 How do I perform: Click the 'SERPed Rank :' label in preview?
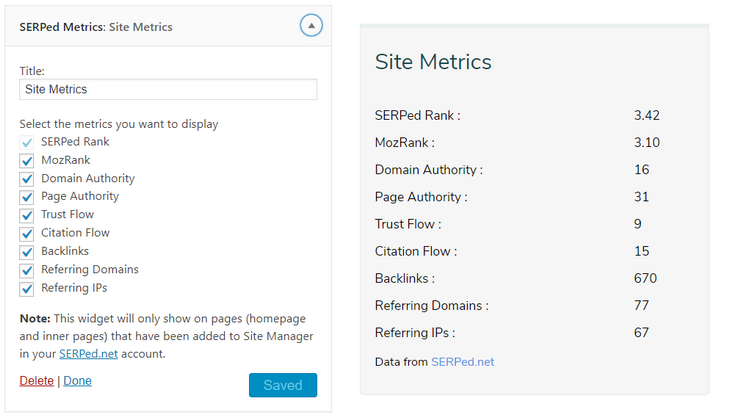point(418,115)
